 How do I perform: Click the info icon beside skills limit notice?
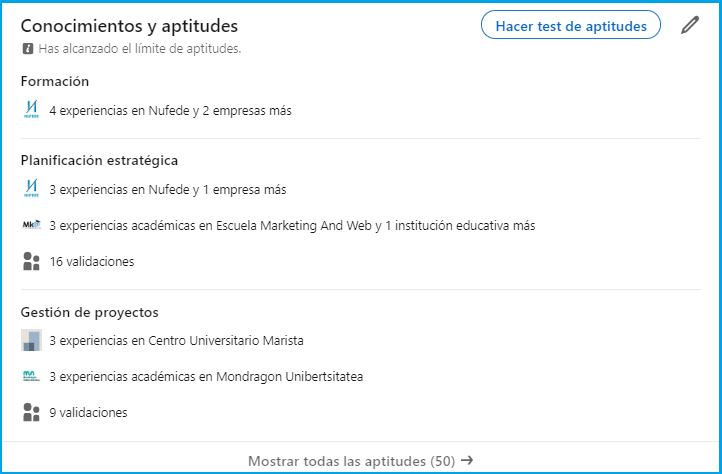[x=27, y=48]
